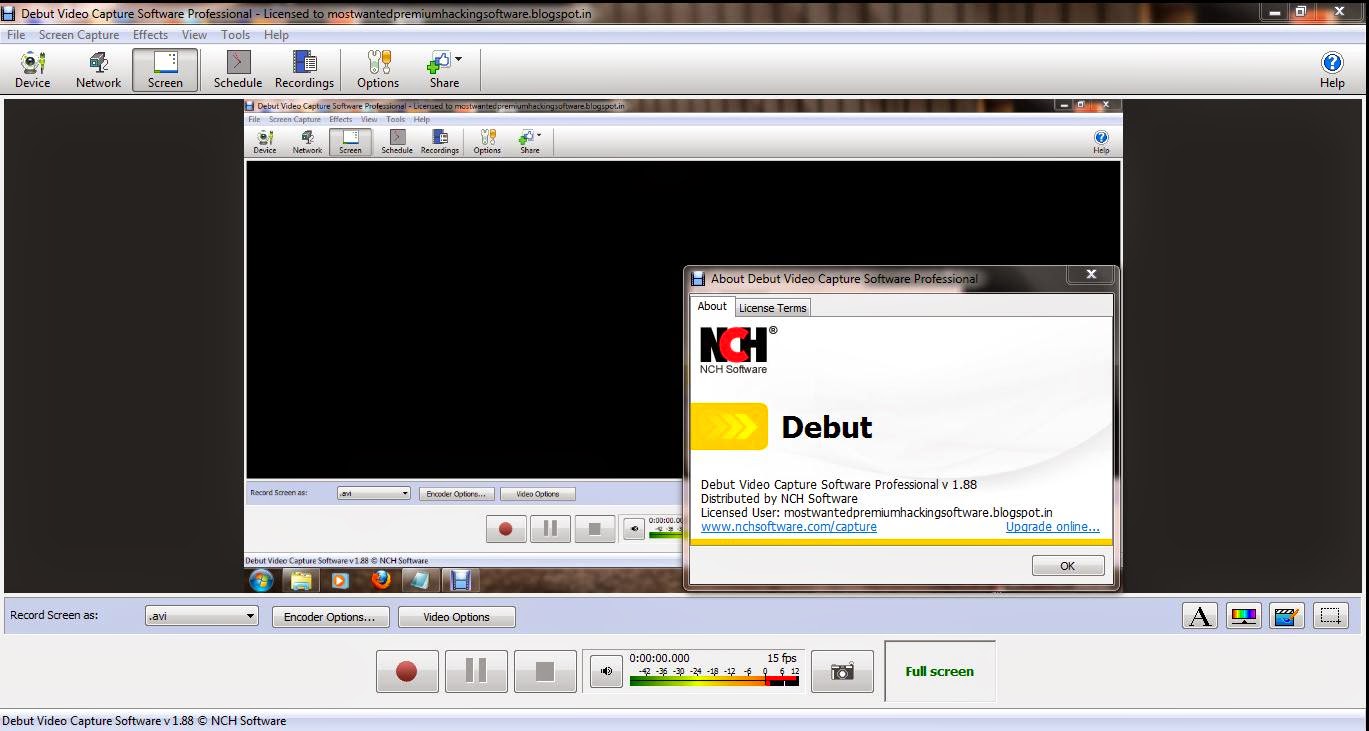Take a snapshot with the camera button

coord(842,671)
